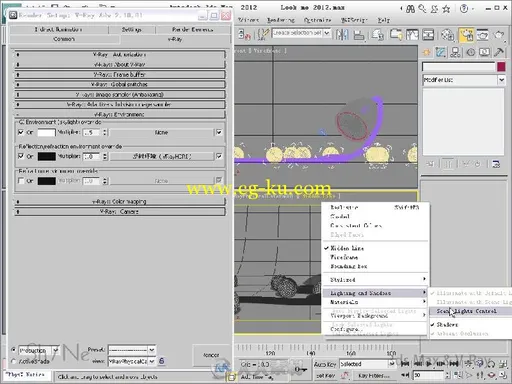Switch to the Create command panel icon
Screen dimensions: 512x384
point(426,52)
